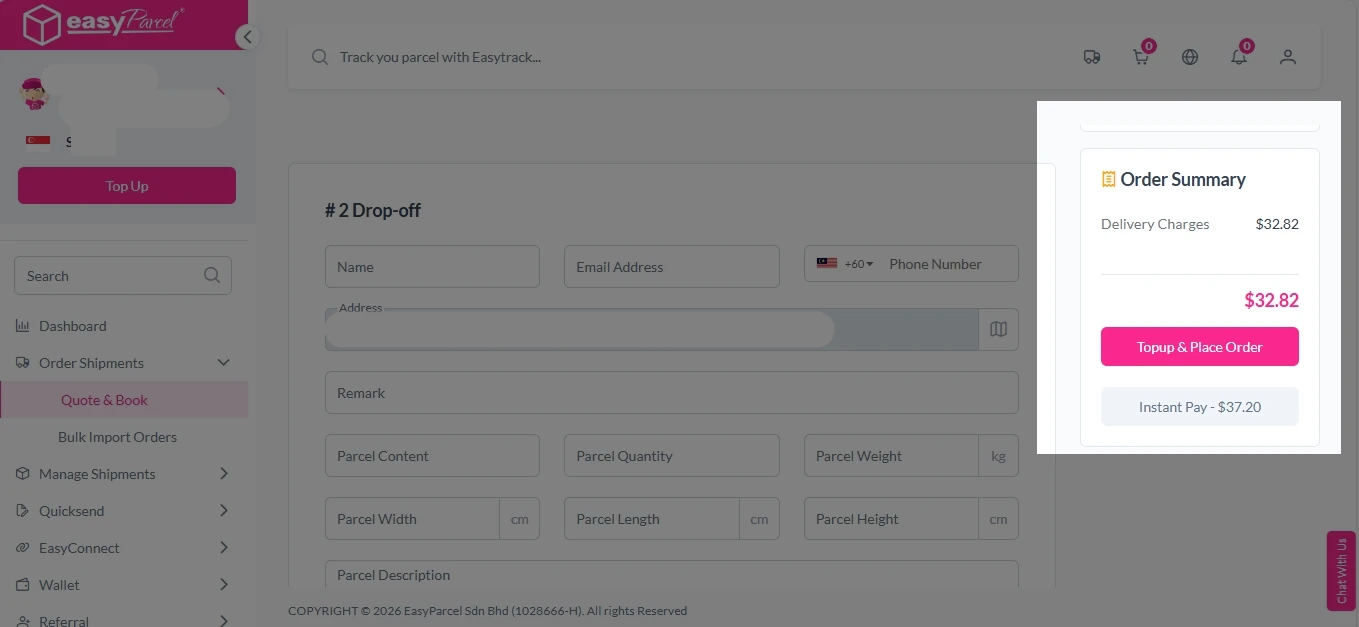This screenshot has height=627, width=1359.
Task: Click Topup & Place Order
Action: click(x=1199, y=346)
